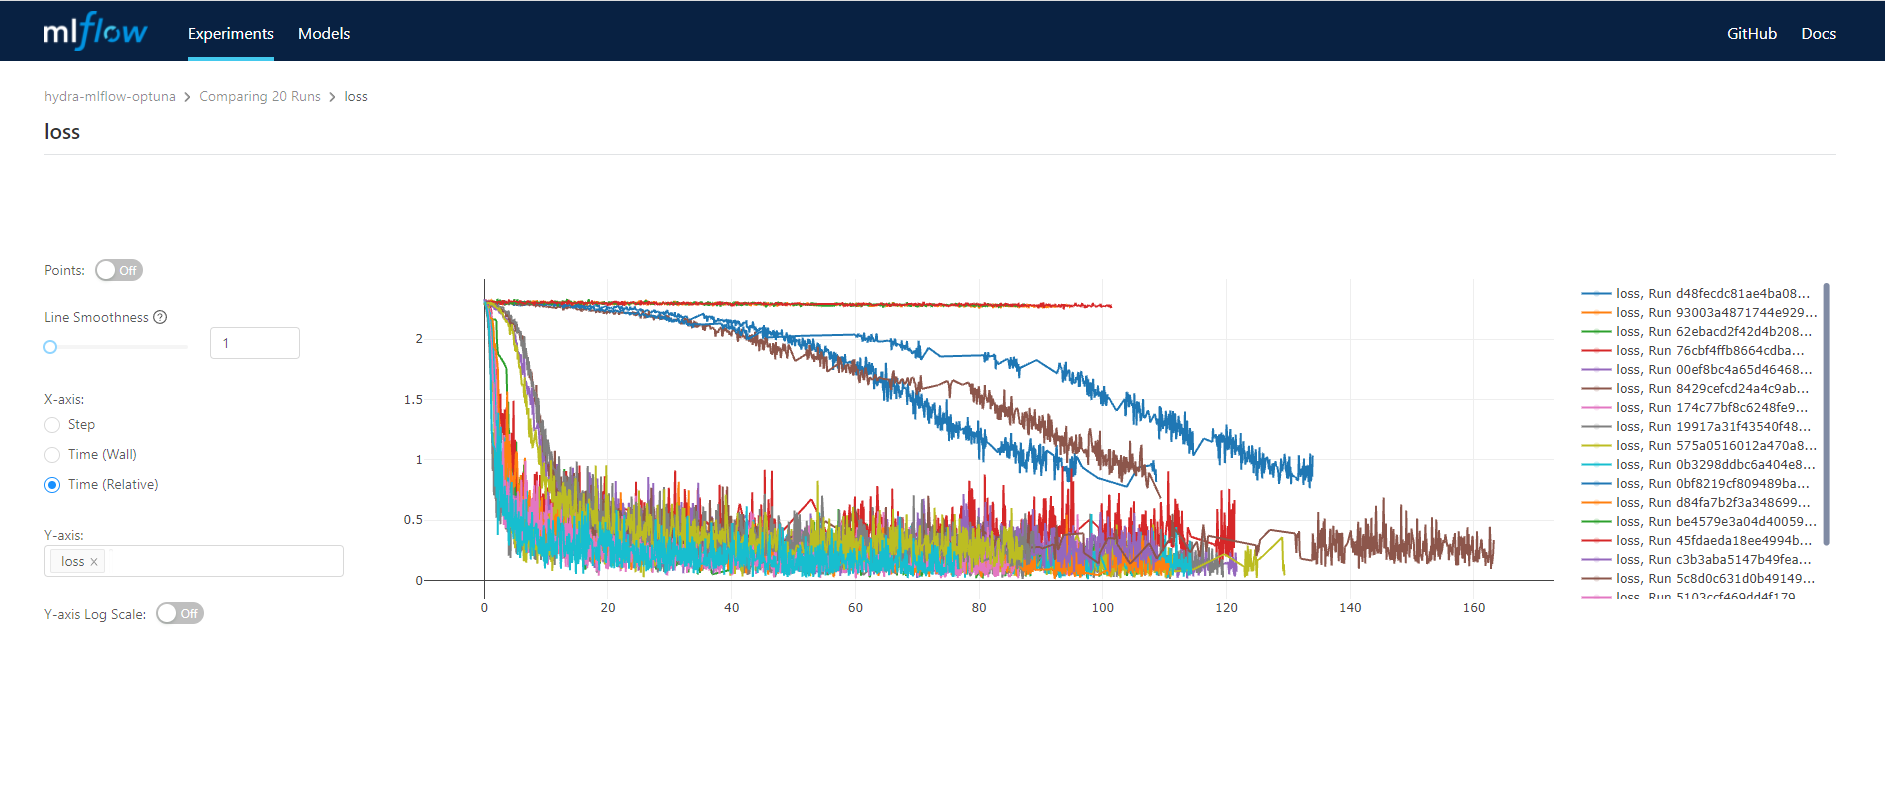The width and height of the screenshot is (1885, 793).
Task: Click legend entry Run 174c77bf8c6248fe9
Action: tap(1695, 407)
